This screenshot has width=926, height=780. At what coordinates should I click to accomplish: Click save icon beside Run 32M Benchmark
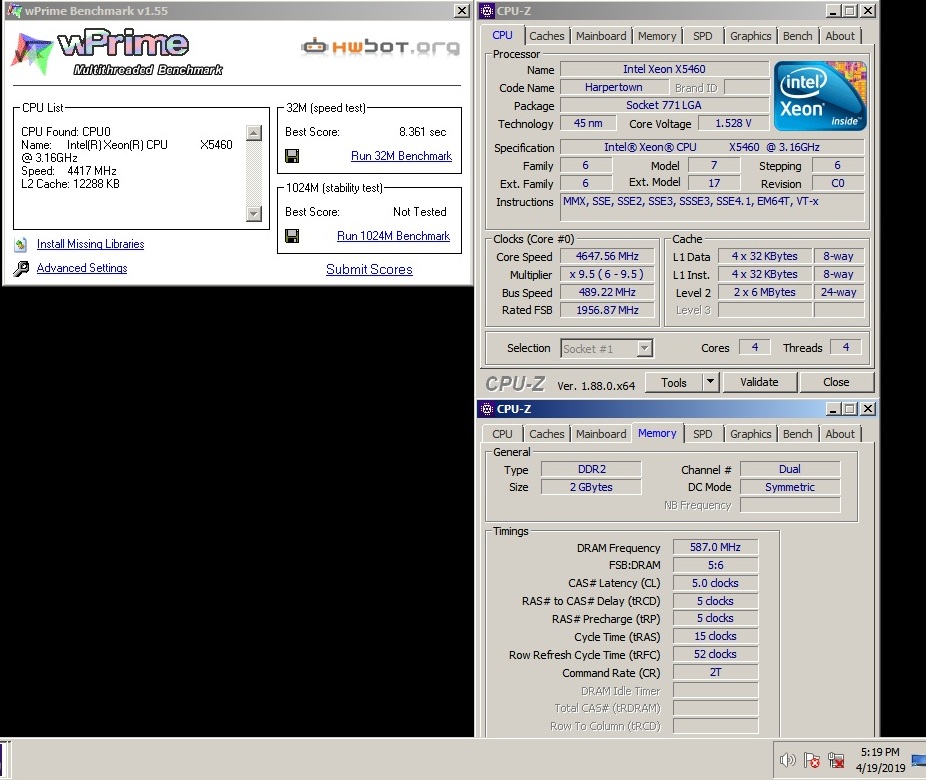292,156
